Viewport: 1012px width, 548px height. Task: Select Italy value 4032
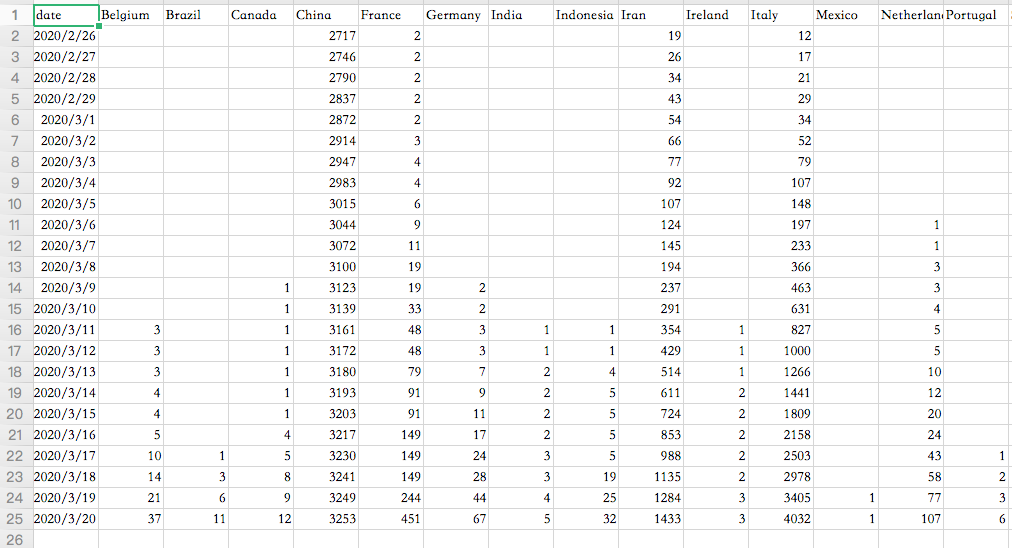[782, 519]
